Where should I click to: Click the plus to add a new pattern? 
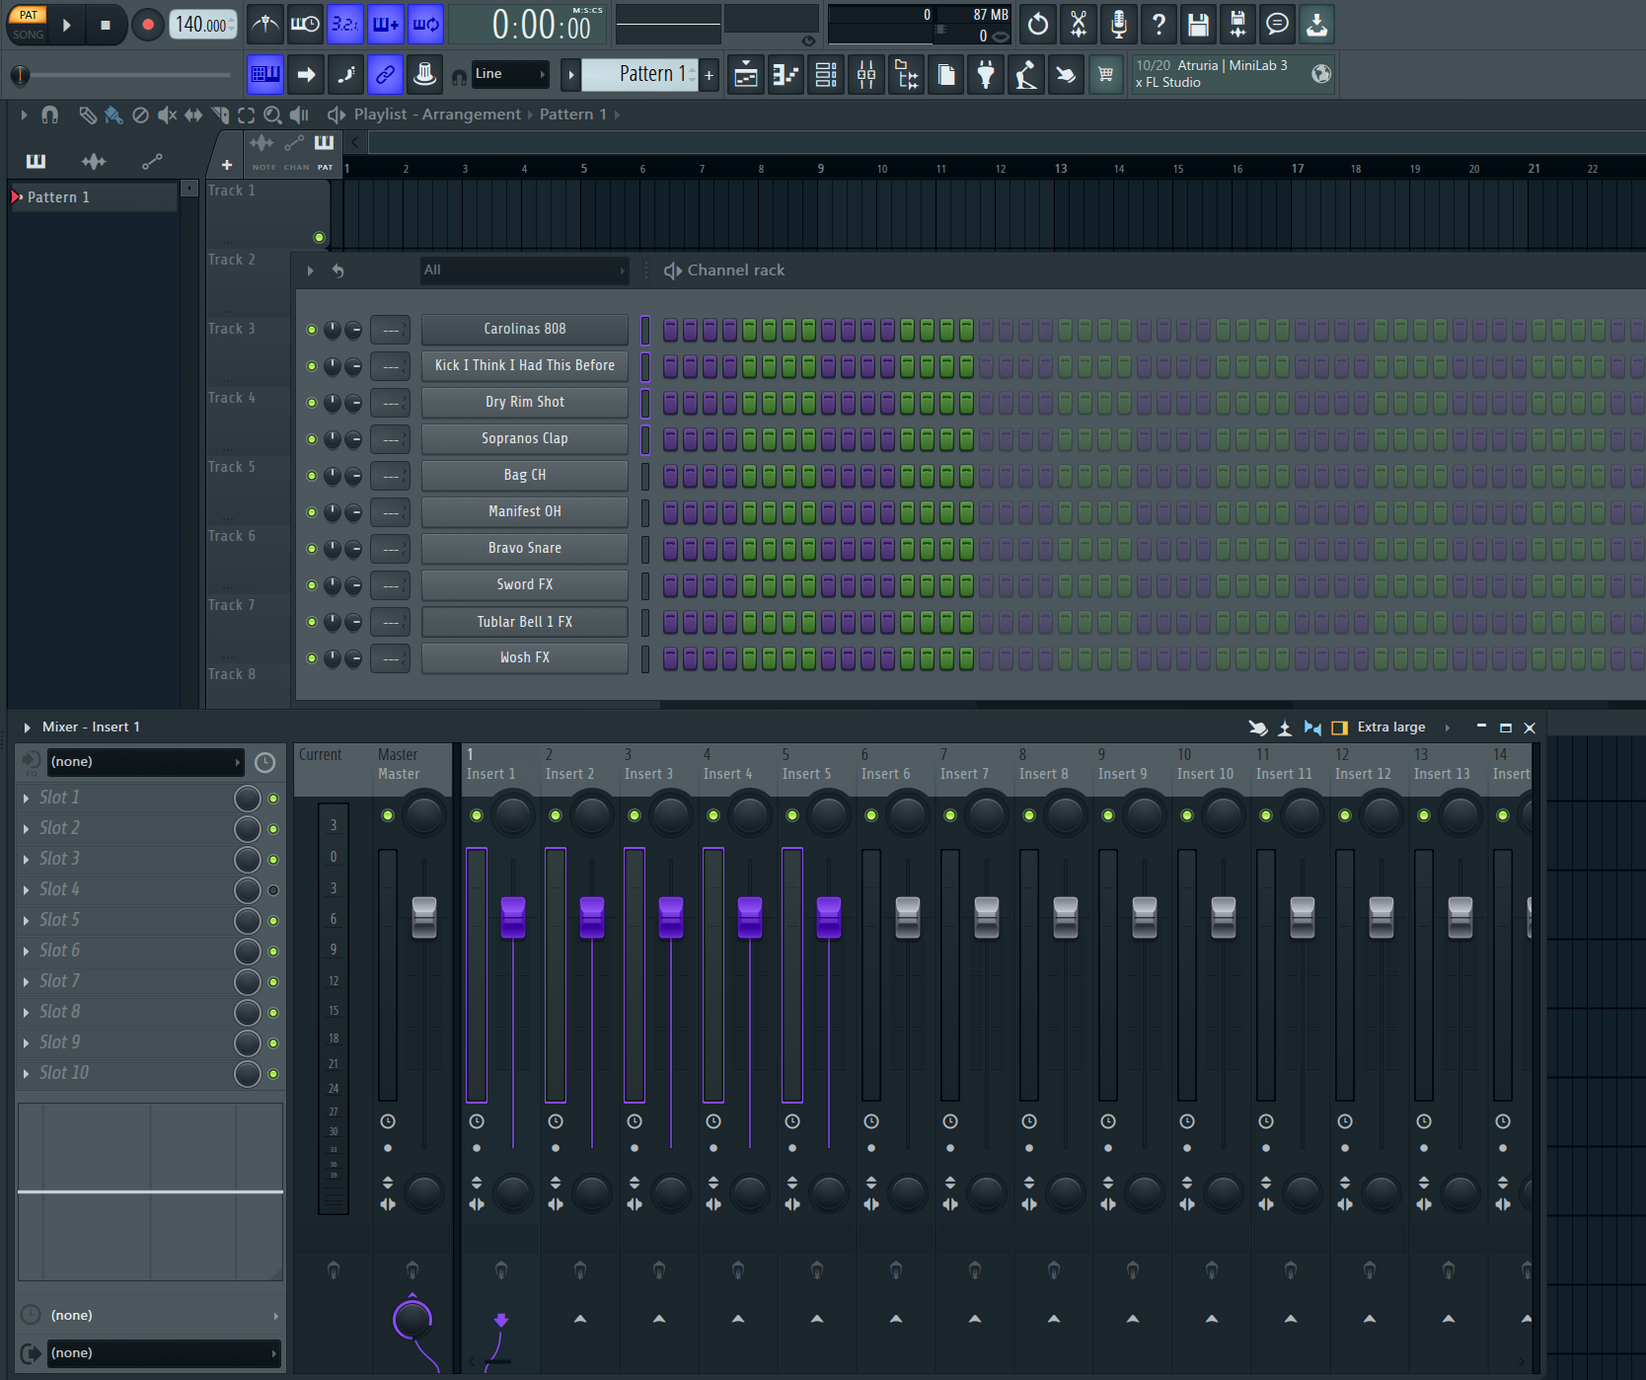pos(708,74)
